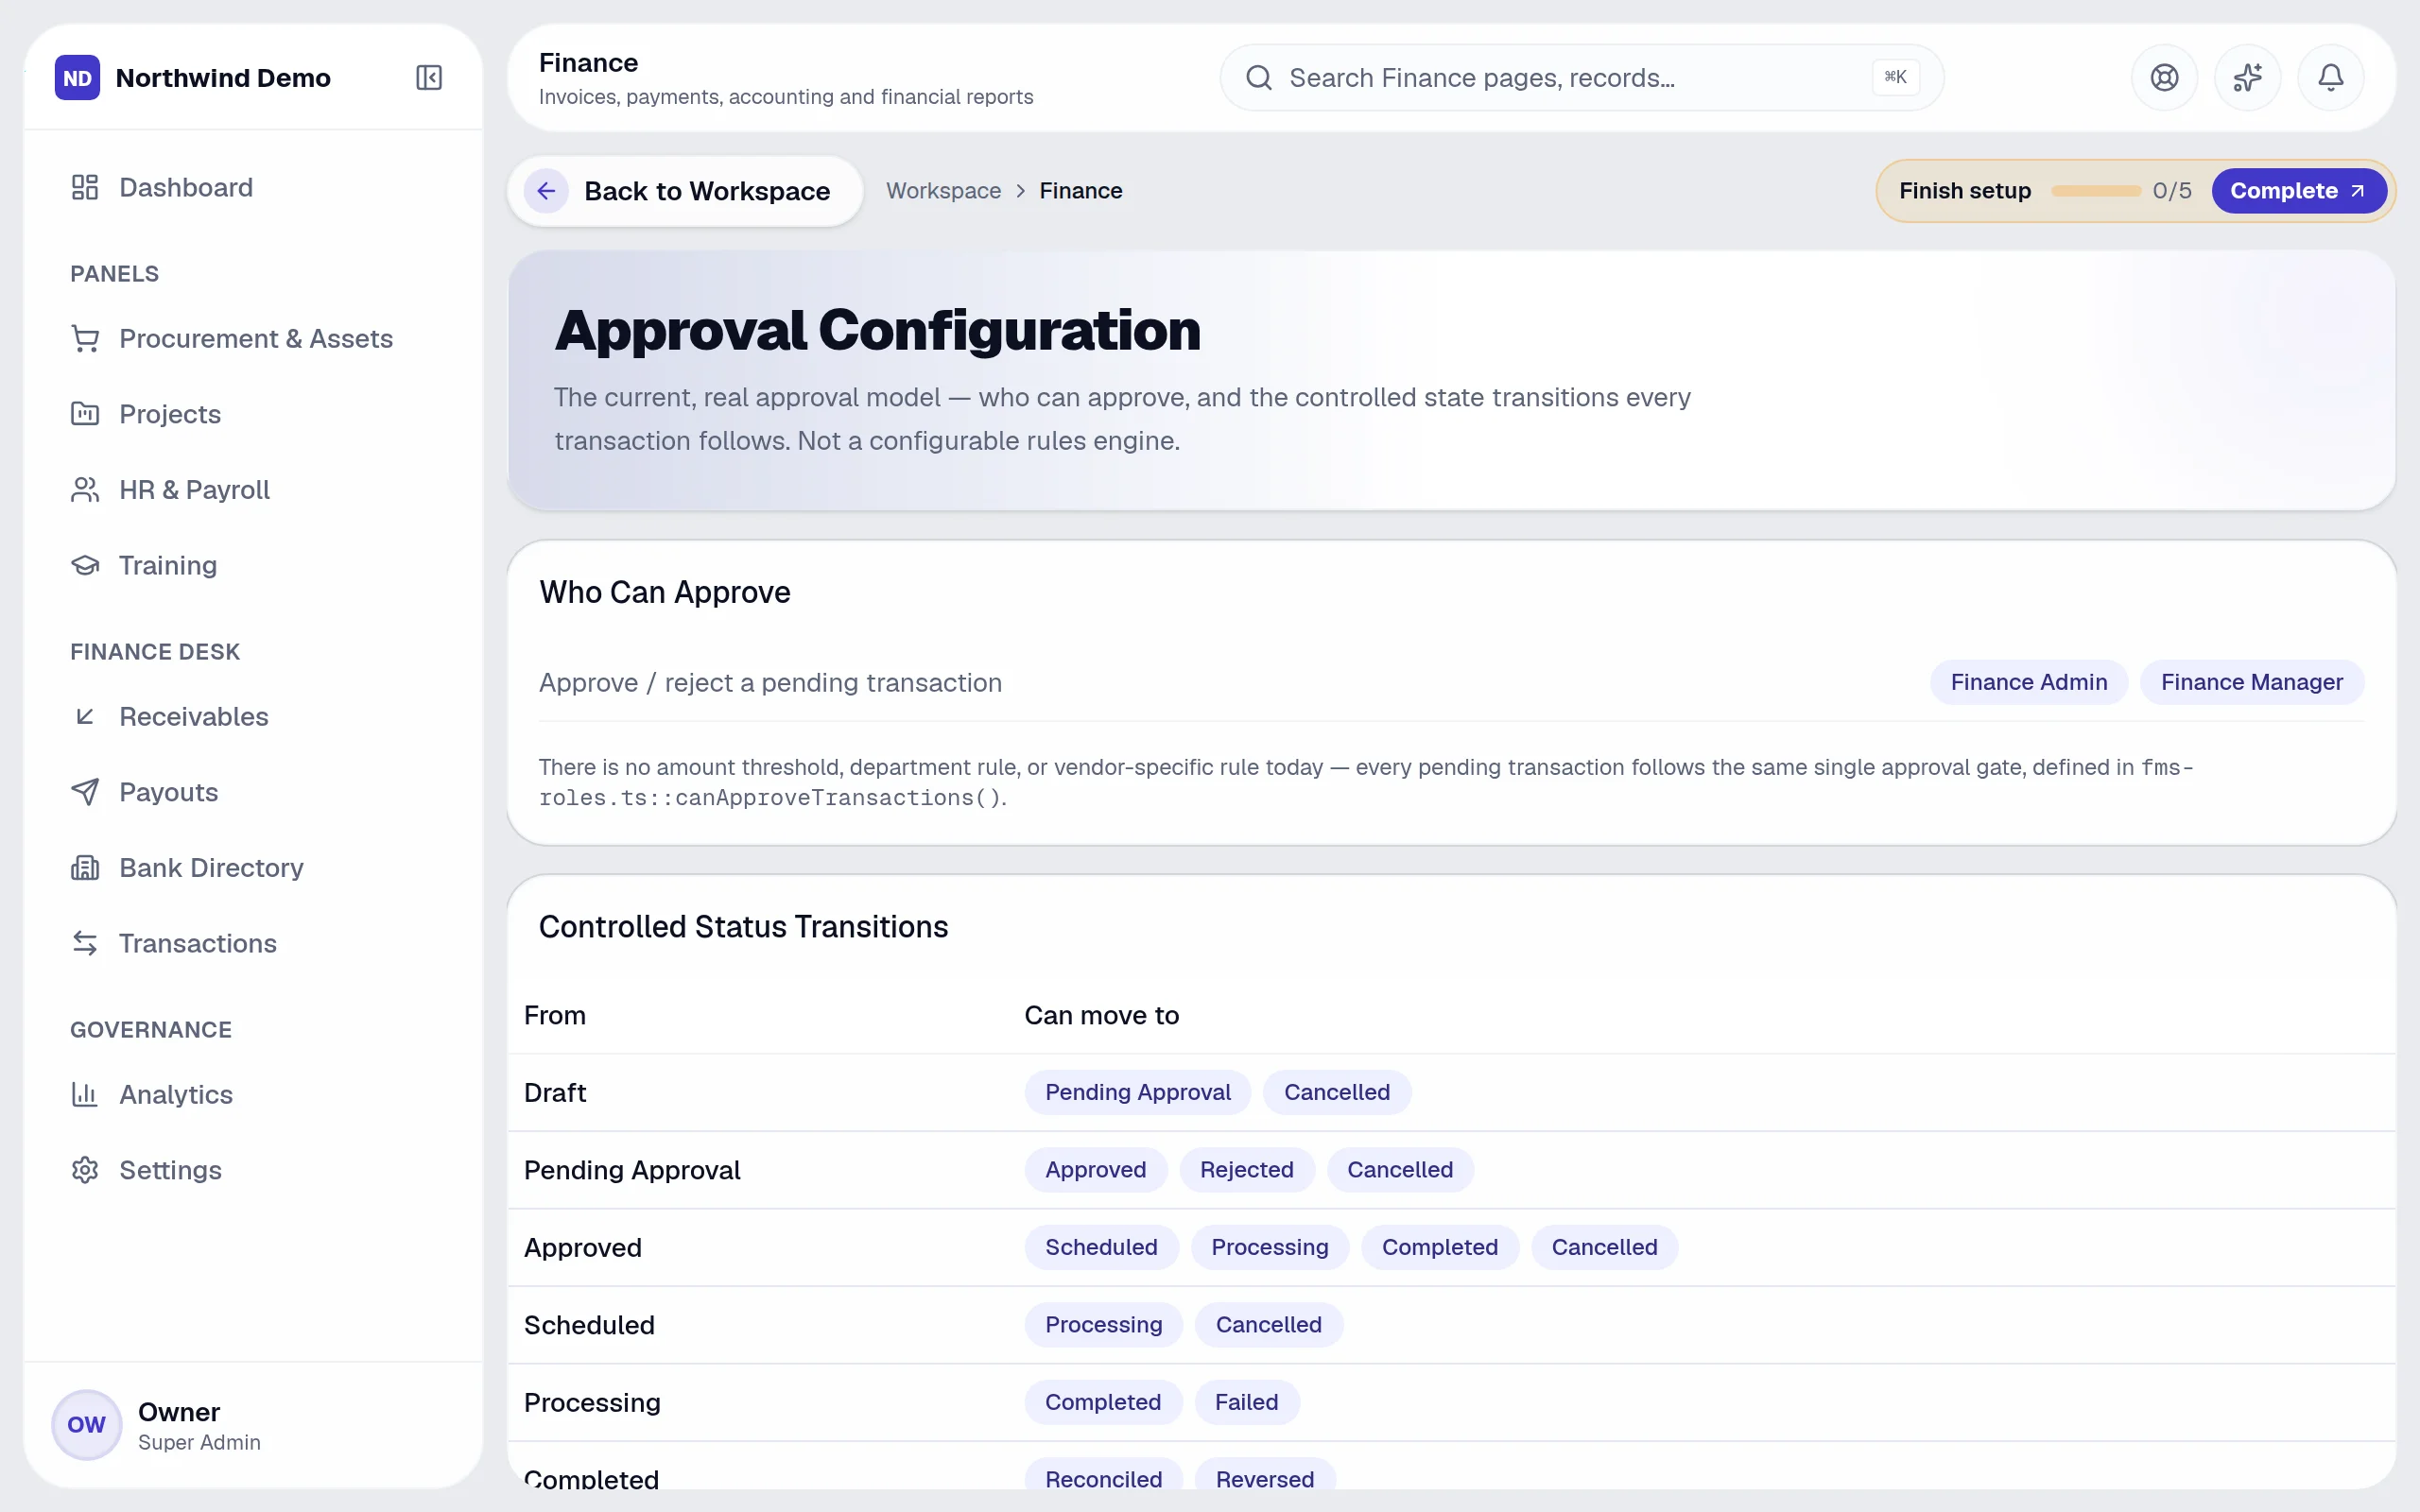Open the notifications bell
This screenshot has width=2420, height=1512.
click(2331, 78)
